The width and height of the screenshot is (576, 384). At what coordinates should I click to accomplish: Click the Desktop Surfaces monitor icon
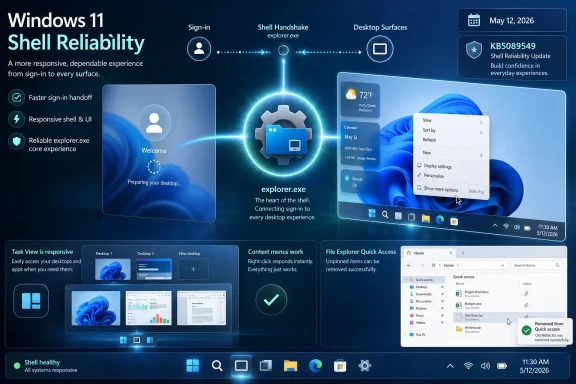tap(380, 49)
